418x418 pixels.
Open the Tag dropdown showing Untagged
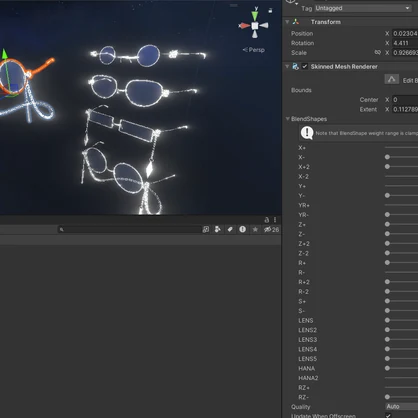(x=363, y=8)
